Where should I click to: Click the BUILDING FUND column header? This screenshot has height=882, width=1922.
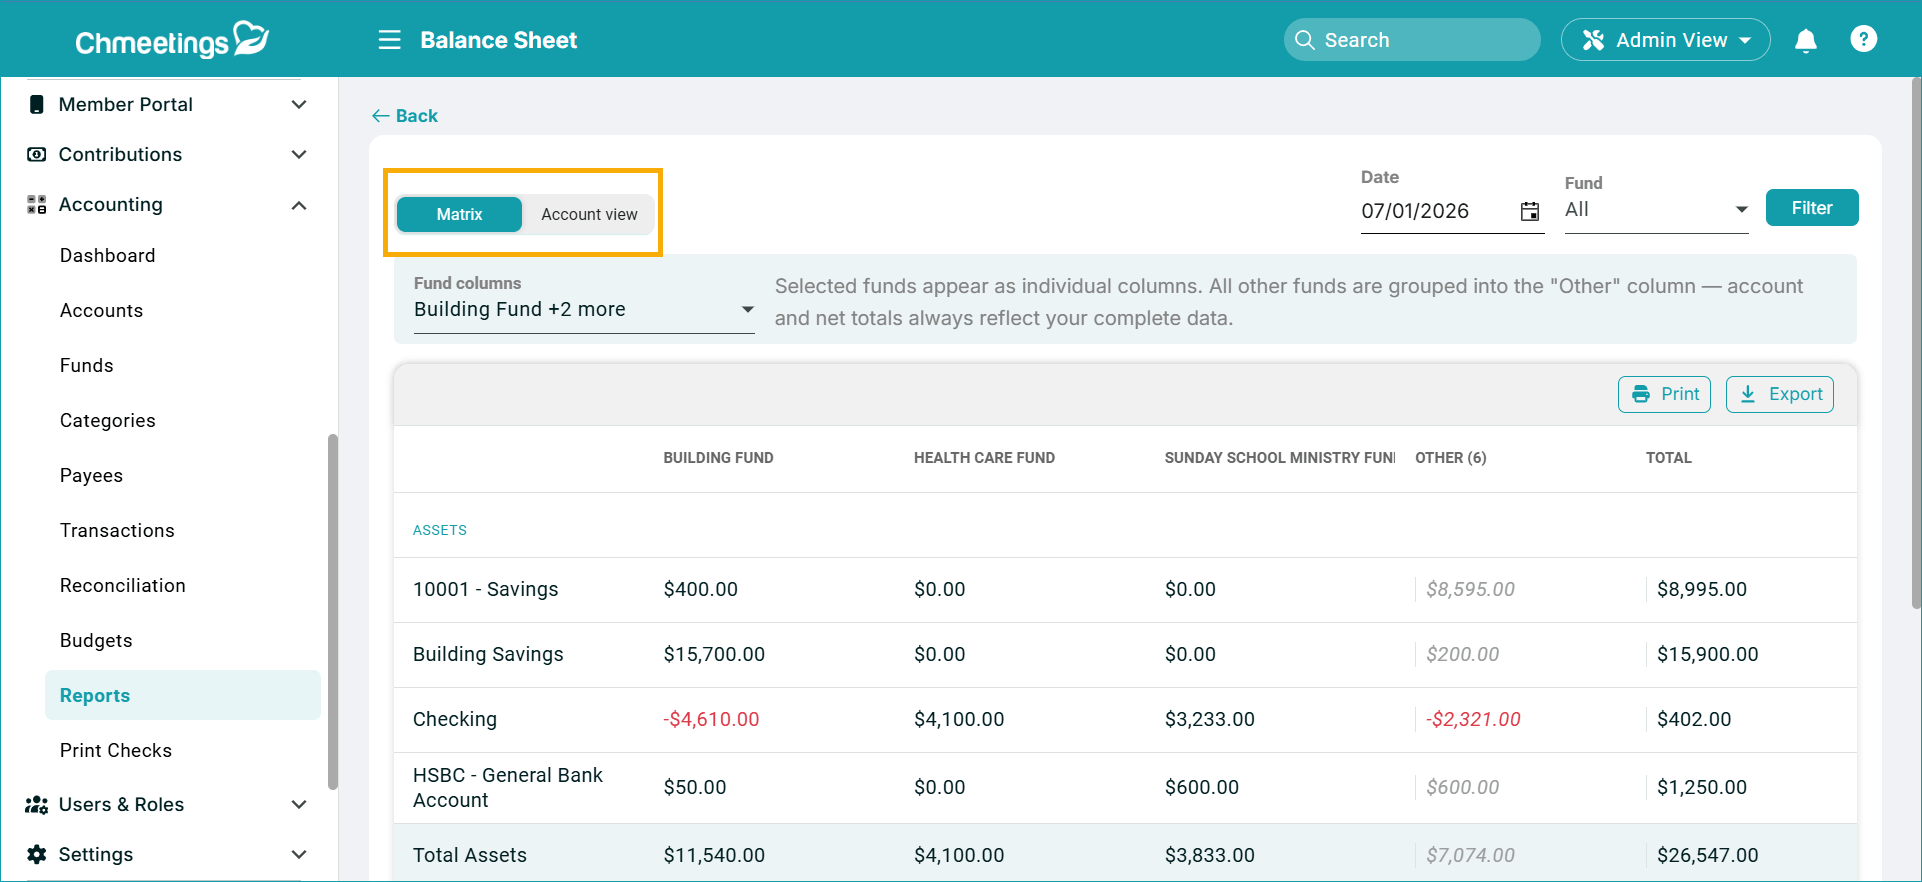[718, 458]
